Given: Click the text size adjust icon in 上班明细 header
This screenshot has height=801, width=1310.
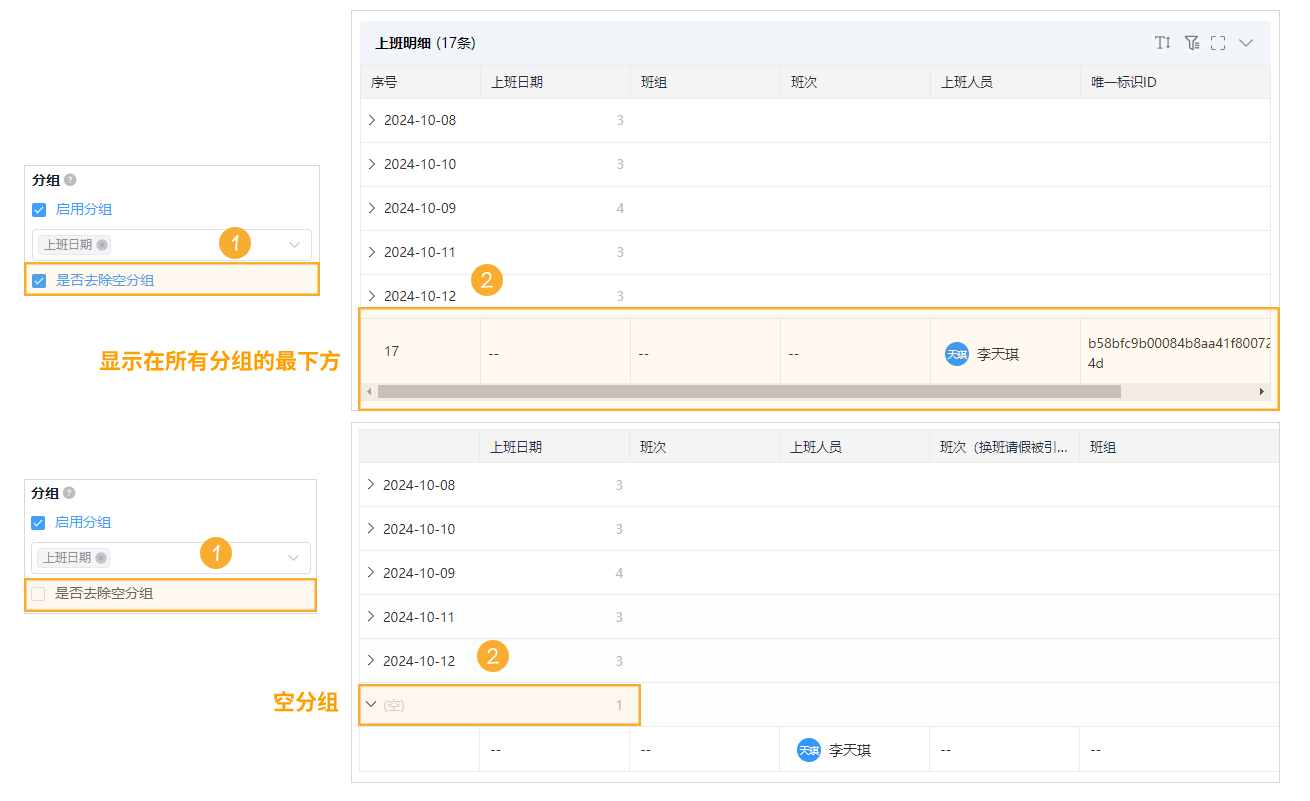Looking at the screenshot, I should click(x=1162, y=43).
